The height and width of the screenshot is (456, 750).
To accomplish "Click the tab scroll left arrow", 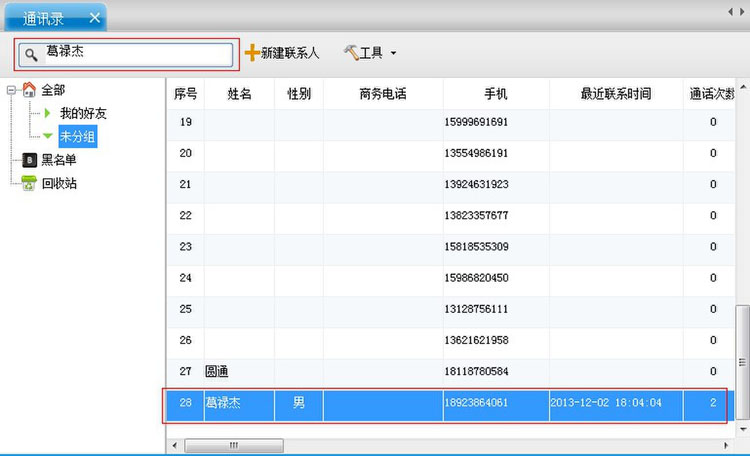I will [x=730, y=11].
